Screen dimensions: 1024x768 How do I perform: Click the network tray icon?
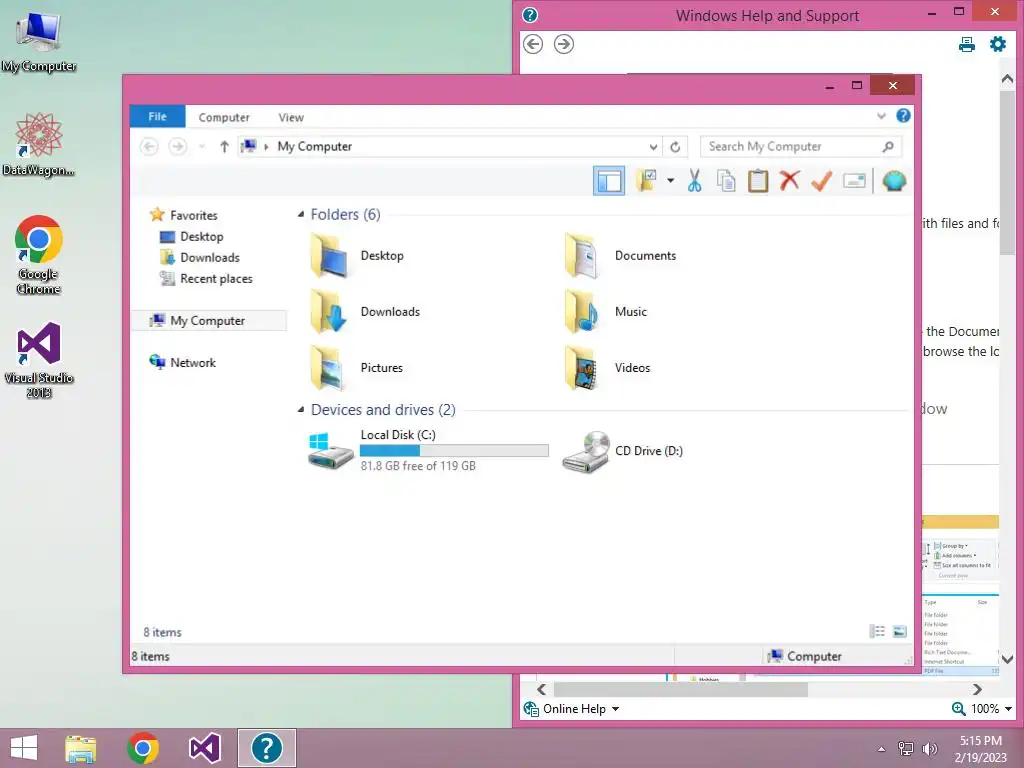click(x=906, y=749)
